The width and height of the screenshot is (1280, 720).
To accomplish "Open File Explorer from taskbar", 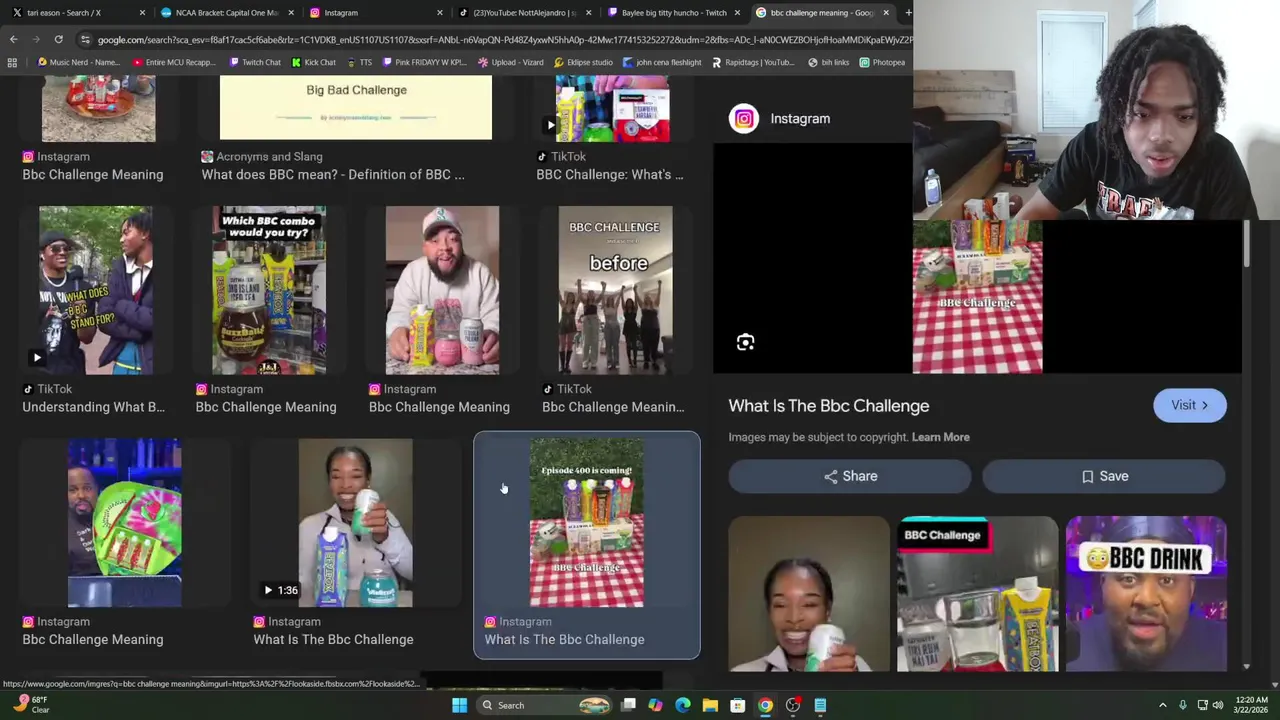I will [710, 705].
